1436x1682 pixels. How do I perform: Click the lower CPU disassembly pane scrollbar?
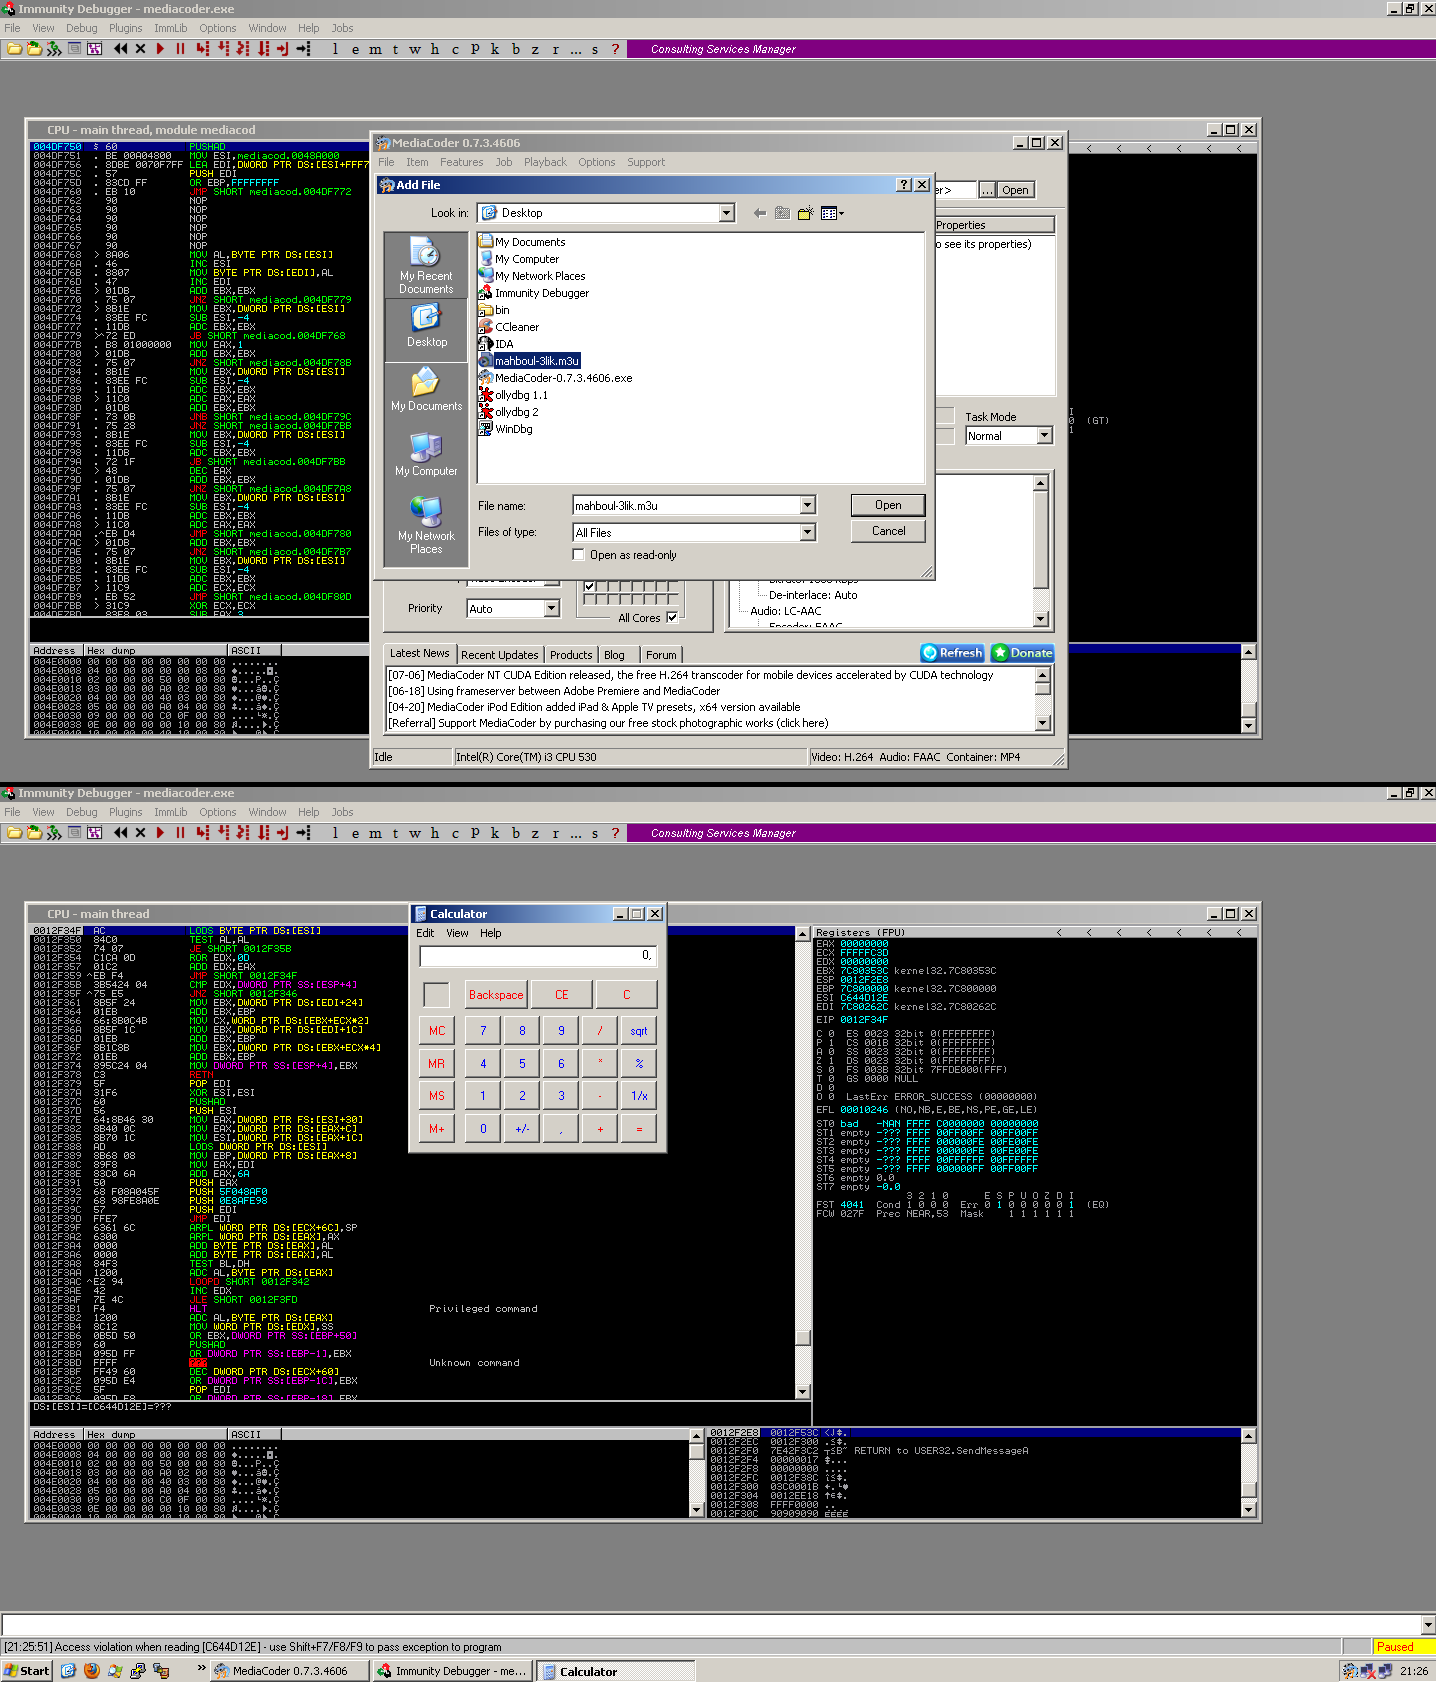802,1162
